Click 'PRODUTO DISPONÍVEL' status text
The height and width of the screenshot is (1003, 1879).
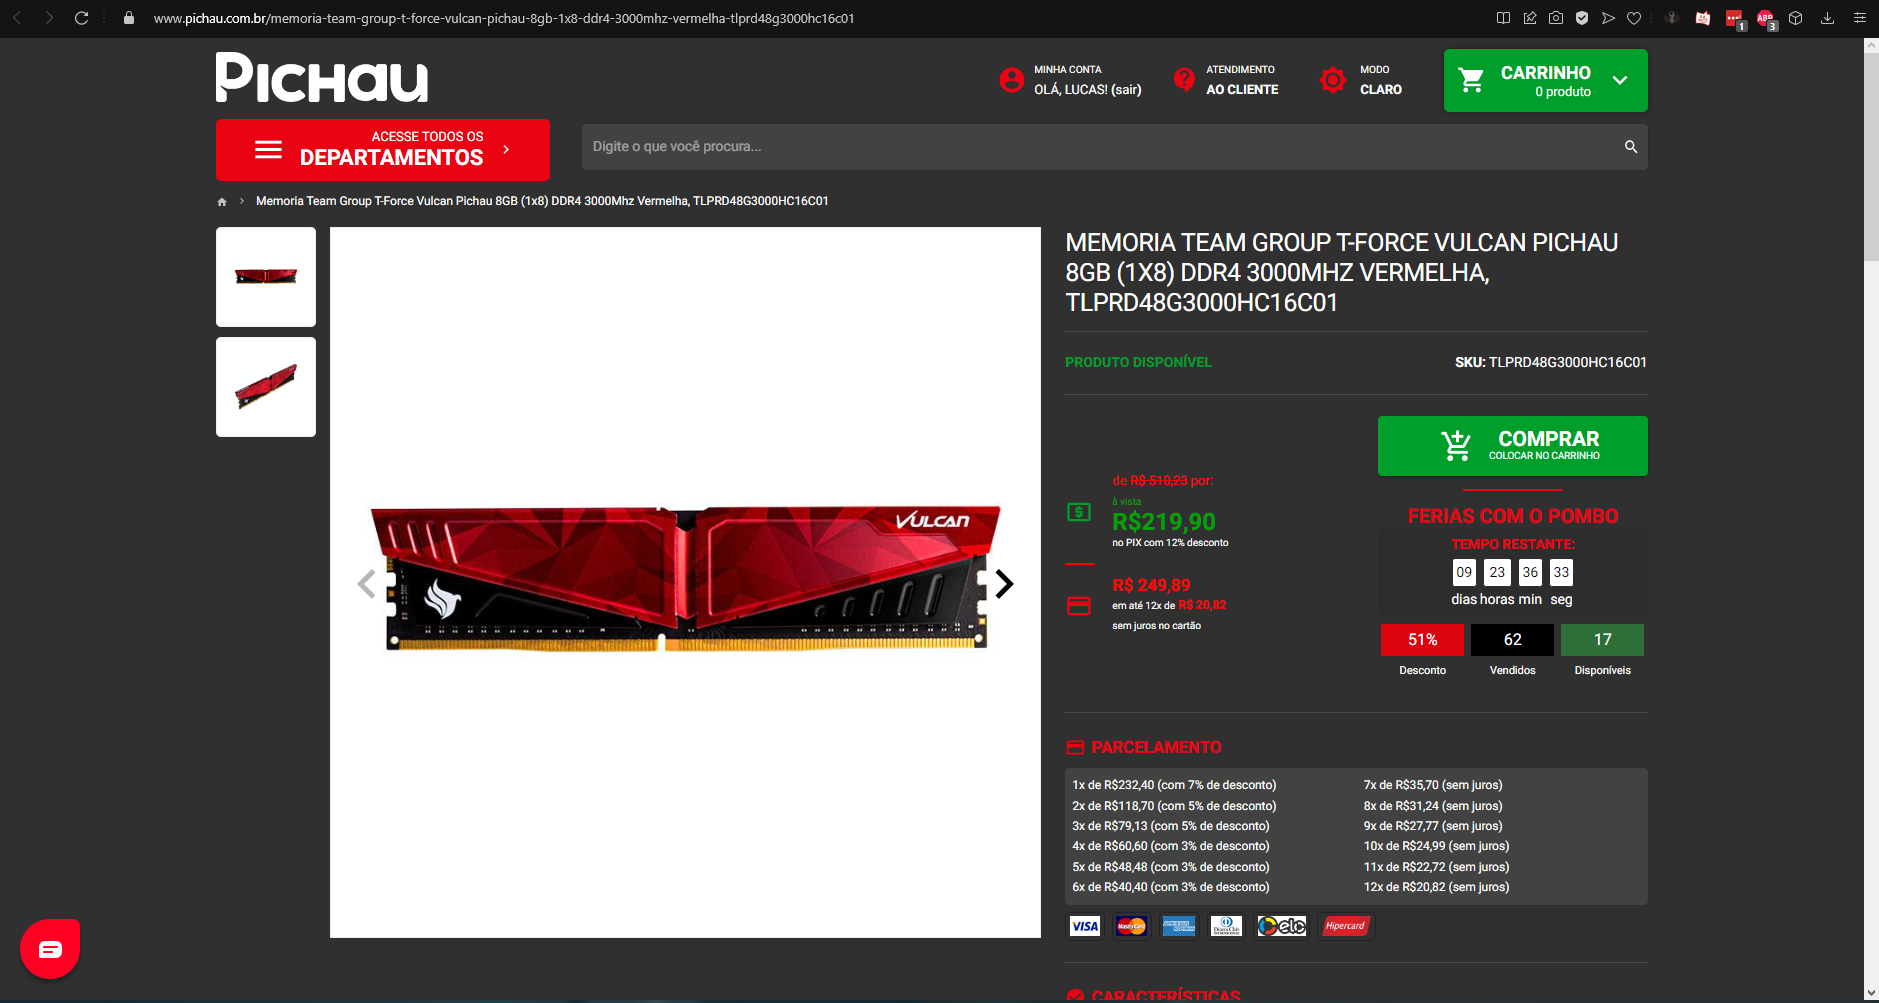click(1138, 362)
